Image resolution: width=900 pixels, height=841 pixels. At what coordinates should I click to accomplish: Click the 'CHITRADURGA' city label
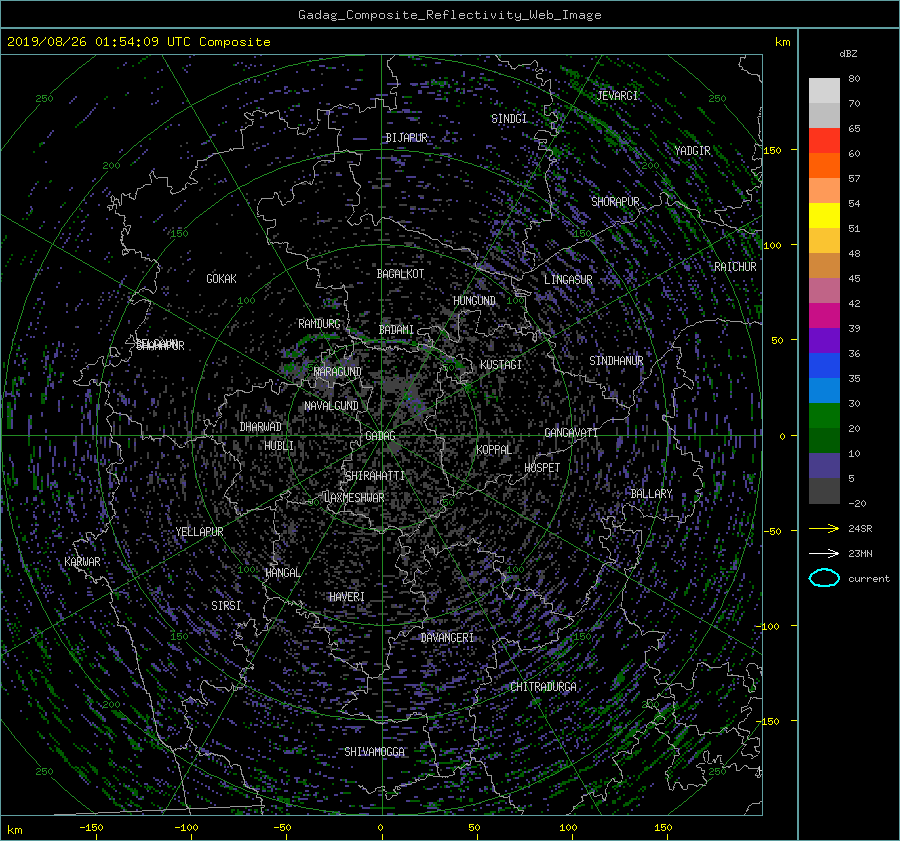point(543,687)
